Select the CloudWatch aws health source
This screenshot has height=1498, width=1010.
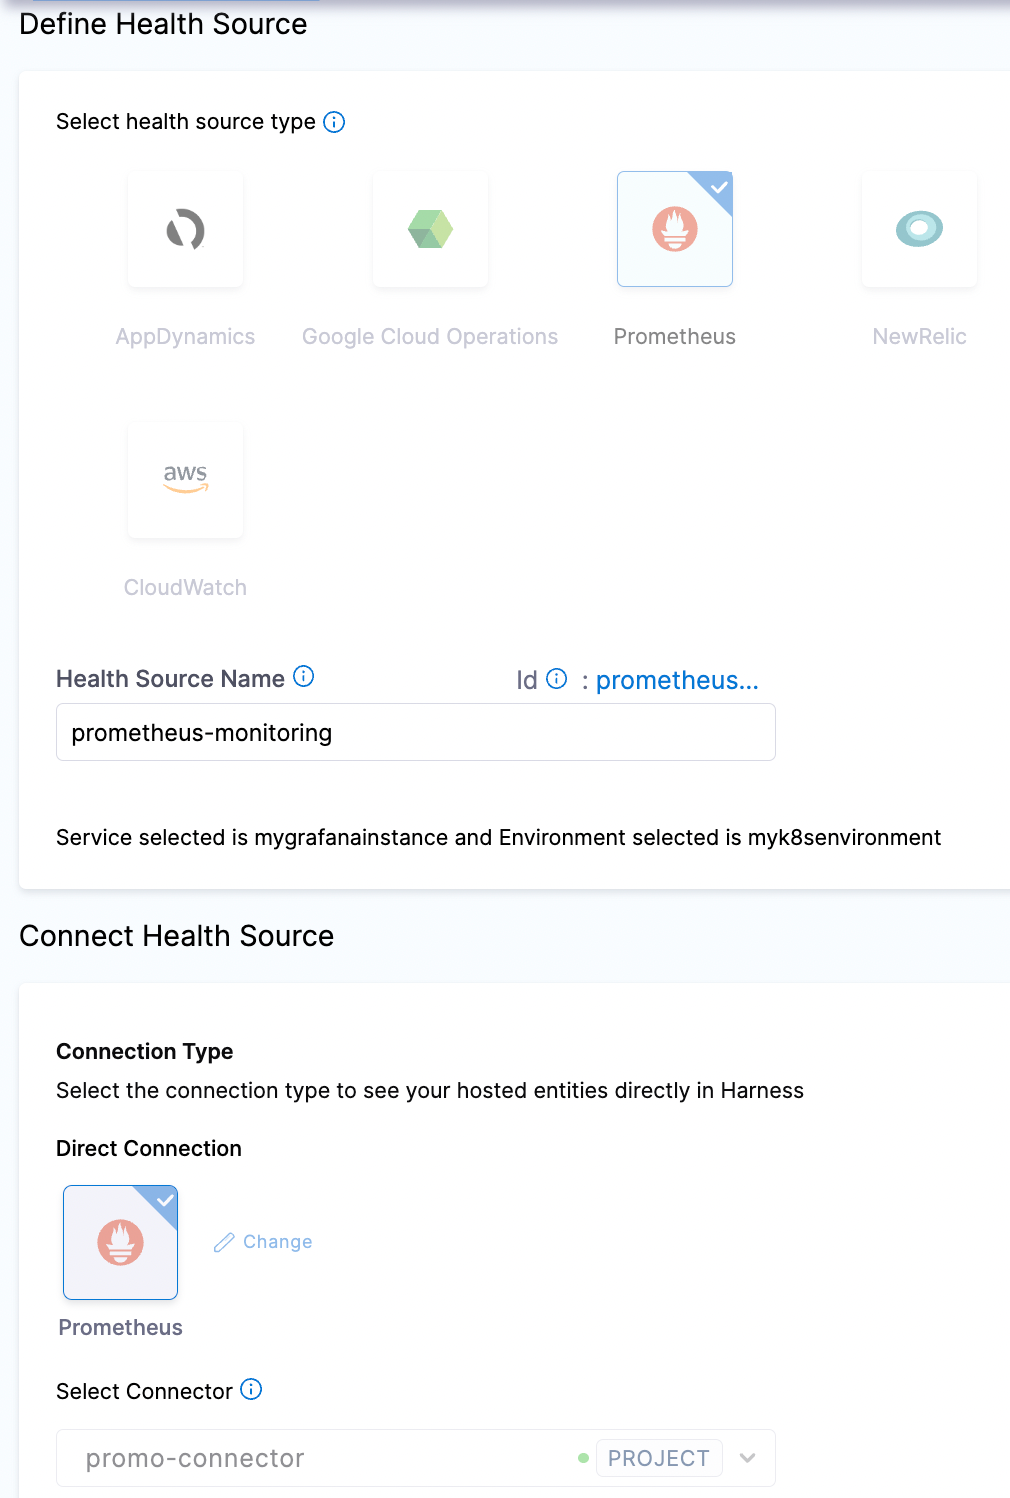(x=185, y=480)
